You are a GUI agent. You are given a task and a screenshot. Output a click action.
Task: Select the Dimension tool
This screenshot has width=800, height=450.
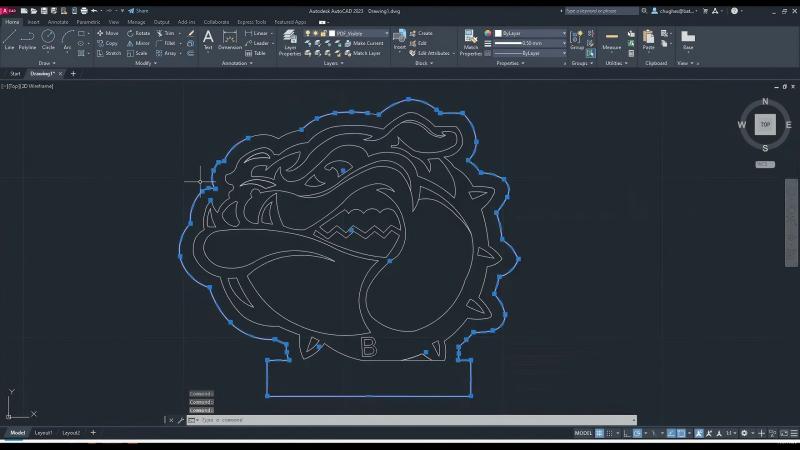coord(230,39)
